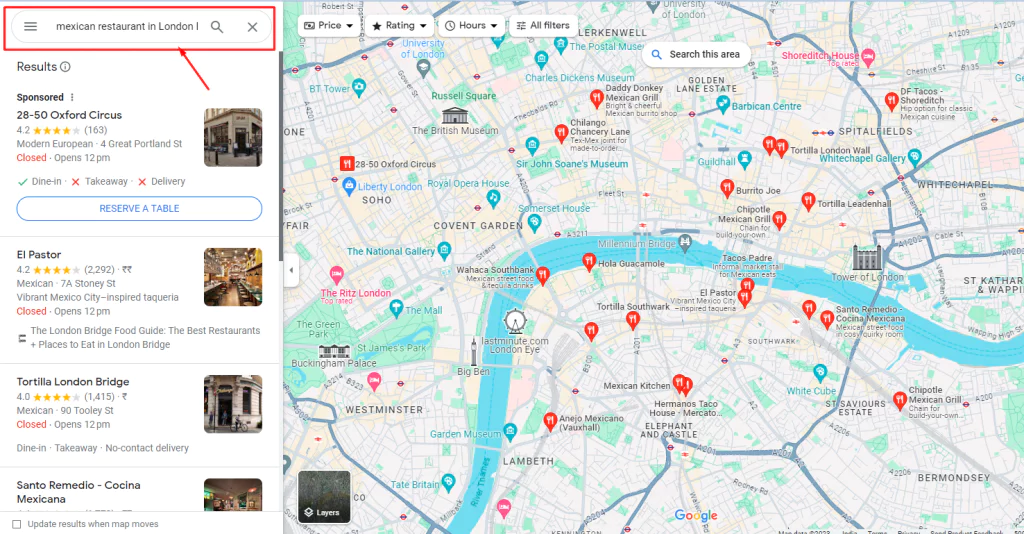Screen dimensions: 1024x534
Task: Click the Chipotle Mexican Grill pin near Monument
Action: pyautogui.click(x=778, y=221)
